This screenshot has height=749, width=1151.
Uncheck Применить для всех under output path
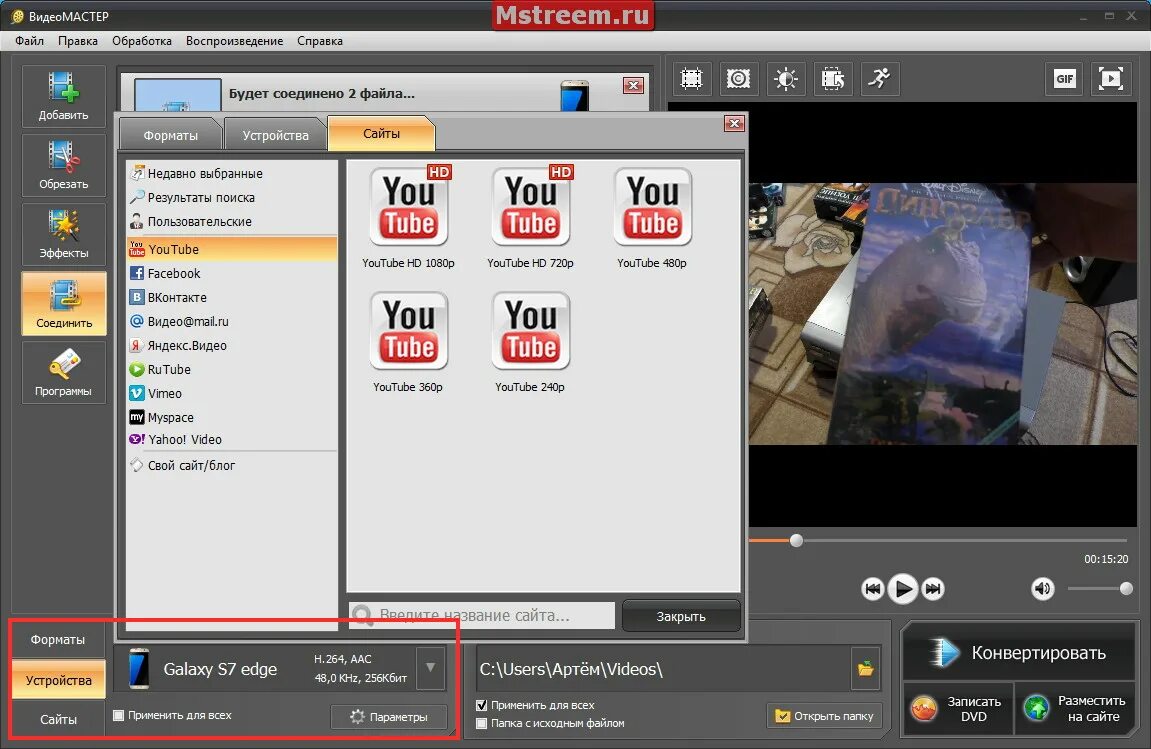tap(482, 705)
